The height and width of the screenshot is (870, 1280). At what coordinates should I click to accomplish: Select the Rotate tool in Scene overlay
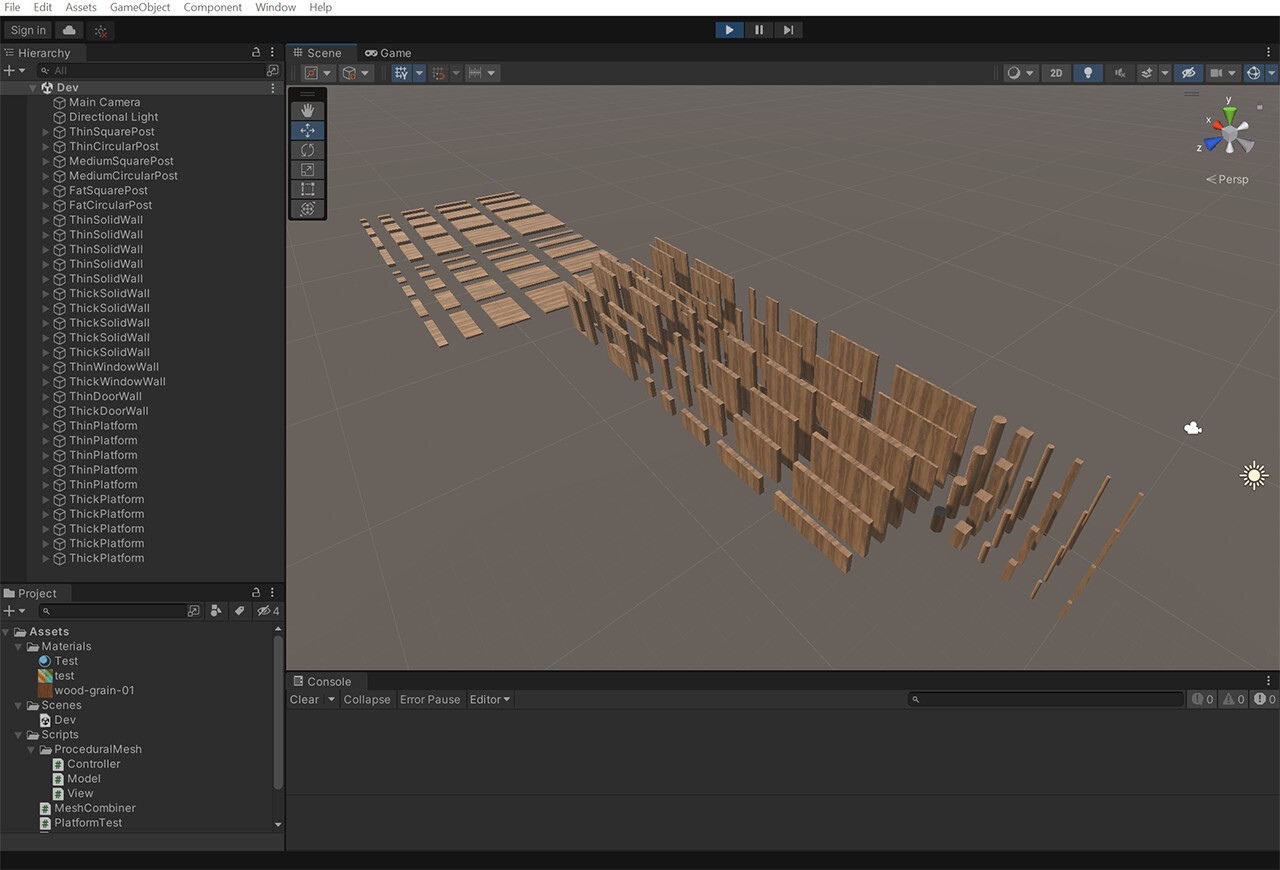[x=307, y=150]
